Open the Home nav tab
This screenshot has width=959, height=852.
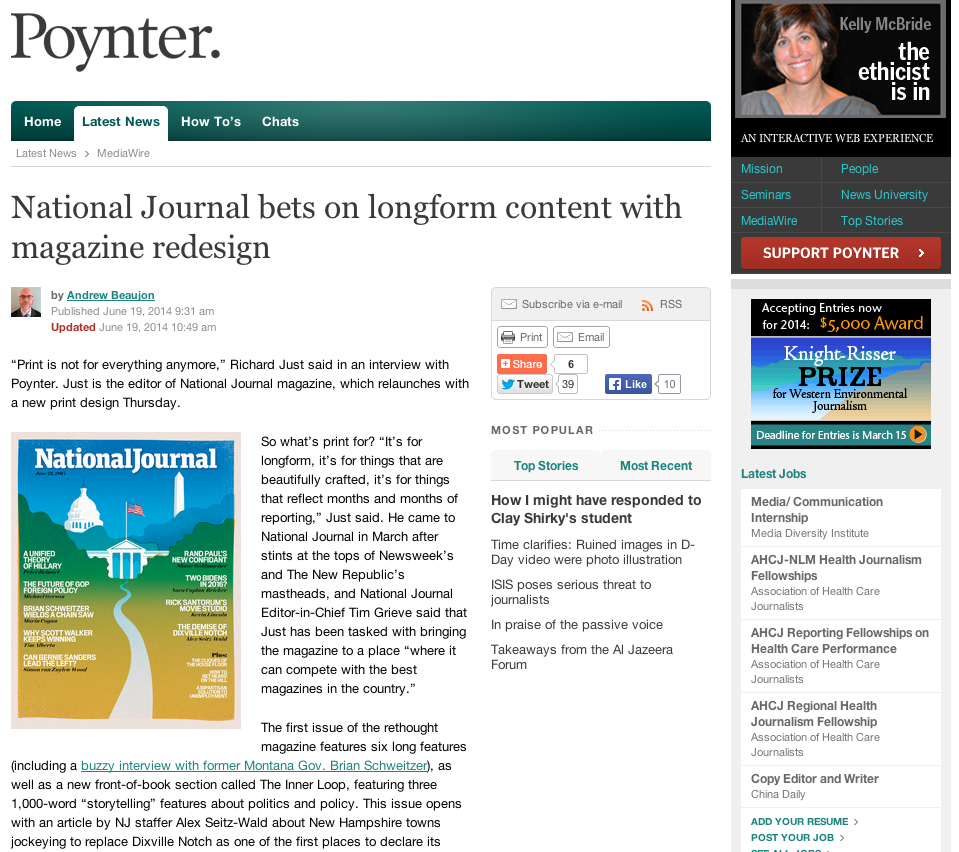[43, 122]
